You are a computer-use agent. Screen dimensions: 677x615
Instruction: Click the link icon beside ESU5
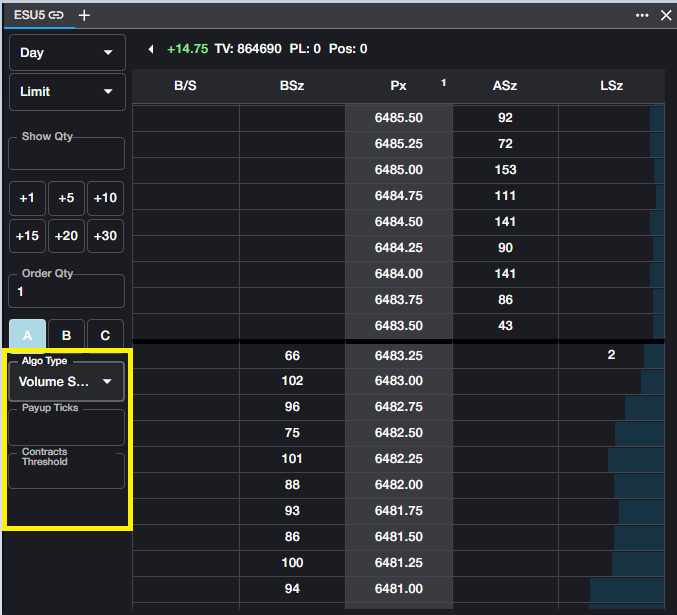56,15
